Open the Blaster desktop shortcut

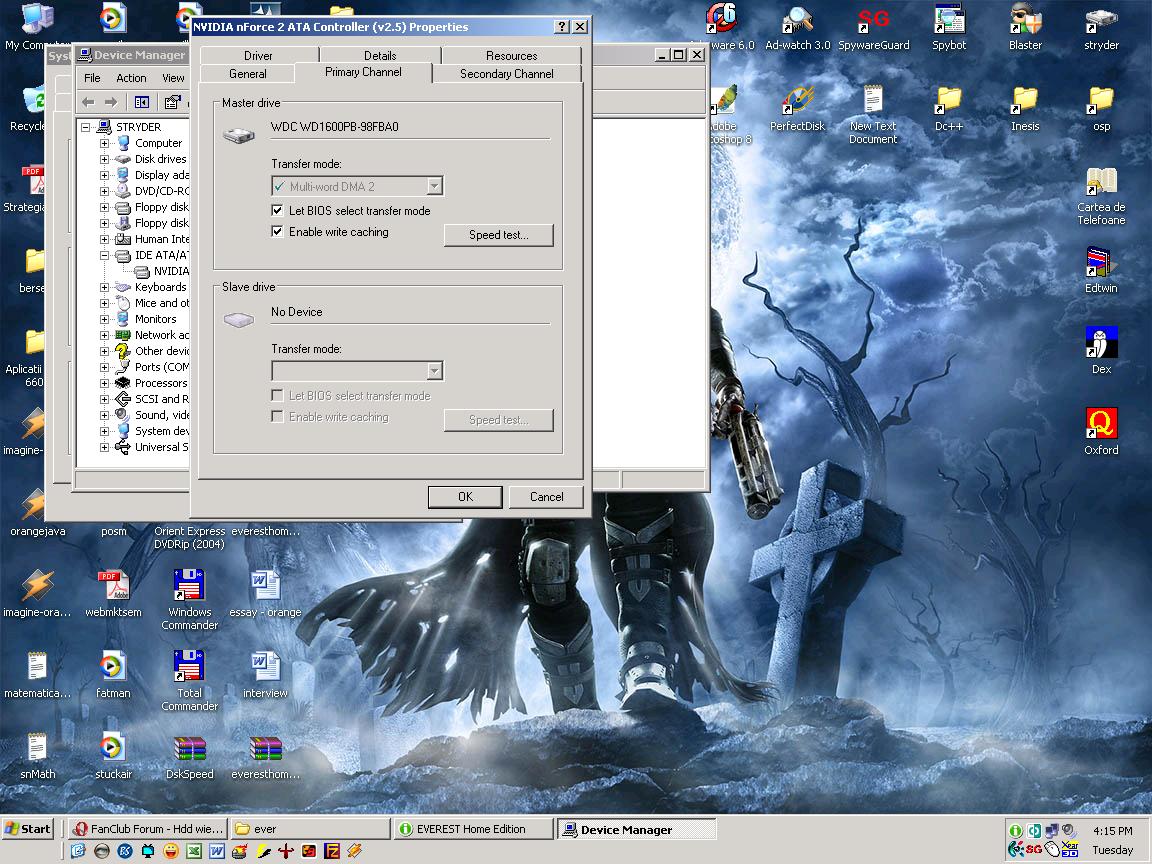(x=1025, y=28)
